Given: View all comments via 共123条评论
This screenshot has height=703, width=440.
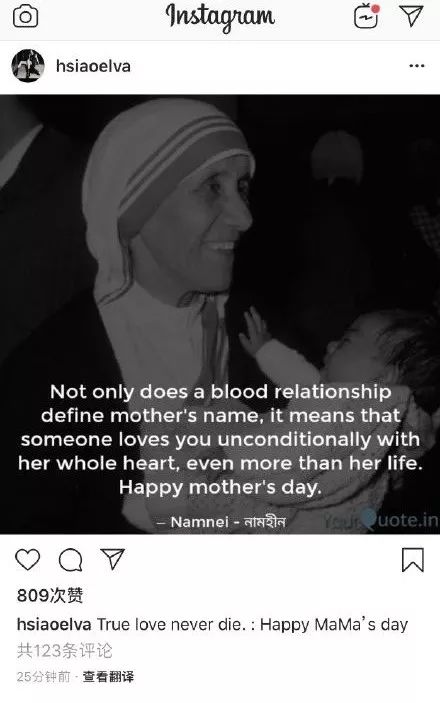Looking at the screenshot, I should 65,651.
